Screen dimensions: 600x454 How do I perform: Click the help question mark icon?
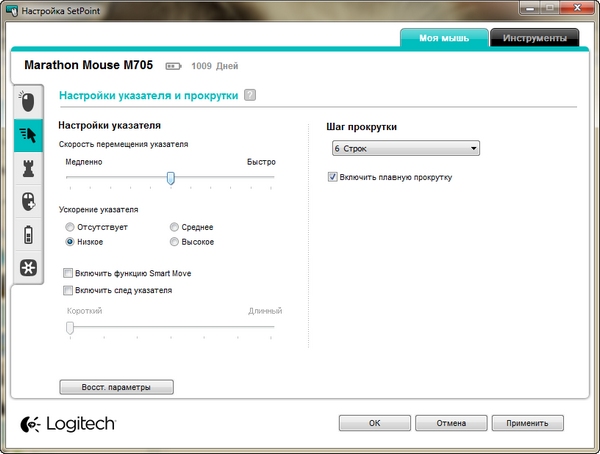[250, 96]
